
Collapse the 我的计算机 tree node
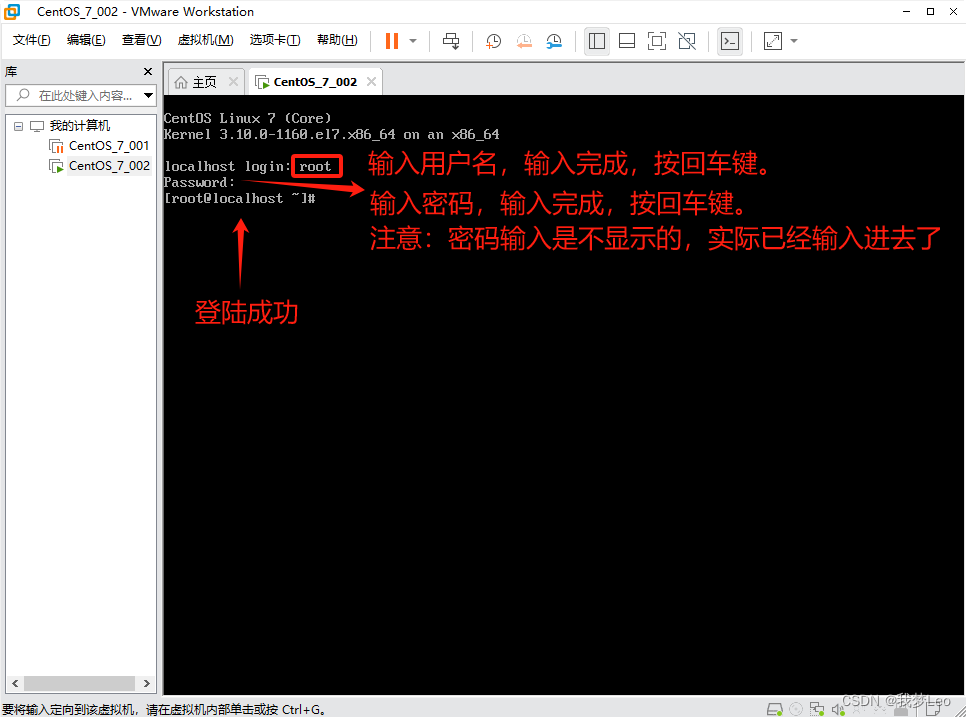click(17, 124)
